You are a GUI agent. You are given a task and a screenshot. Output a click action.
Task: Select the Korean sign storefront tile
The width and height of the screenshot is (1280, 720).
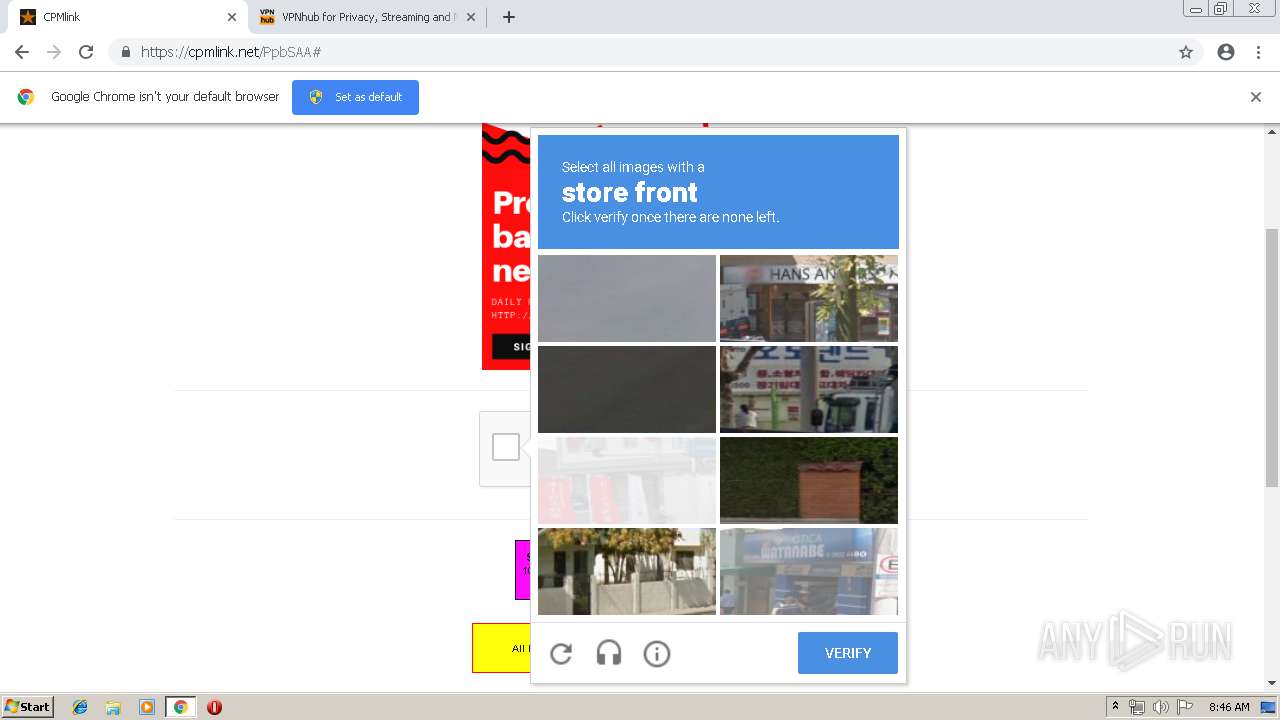(x=809, y=389)
